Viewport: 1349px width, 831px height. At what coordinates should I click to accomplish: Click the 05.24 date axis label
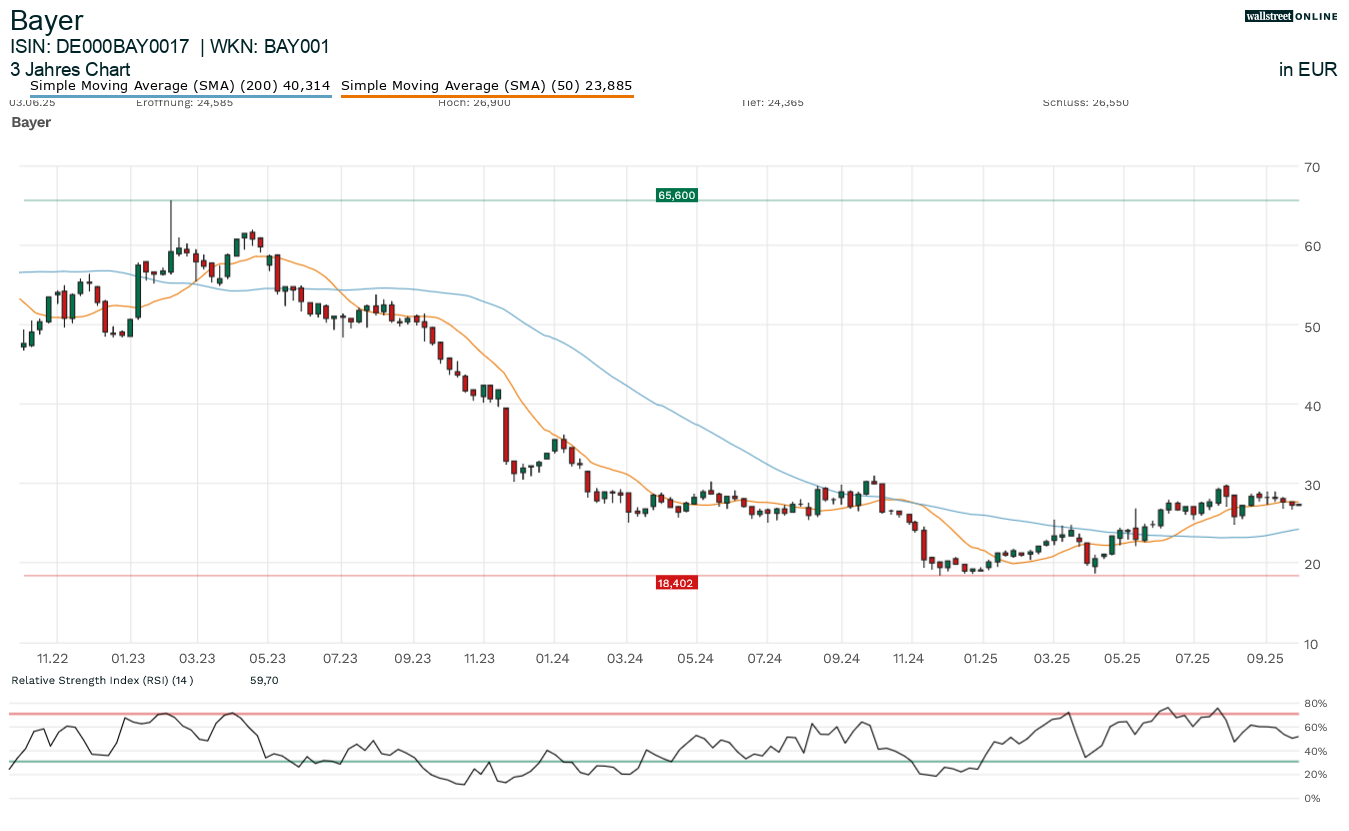tap(695, 658)
